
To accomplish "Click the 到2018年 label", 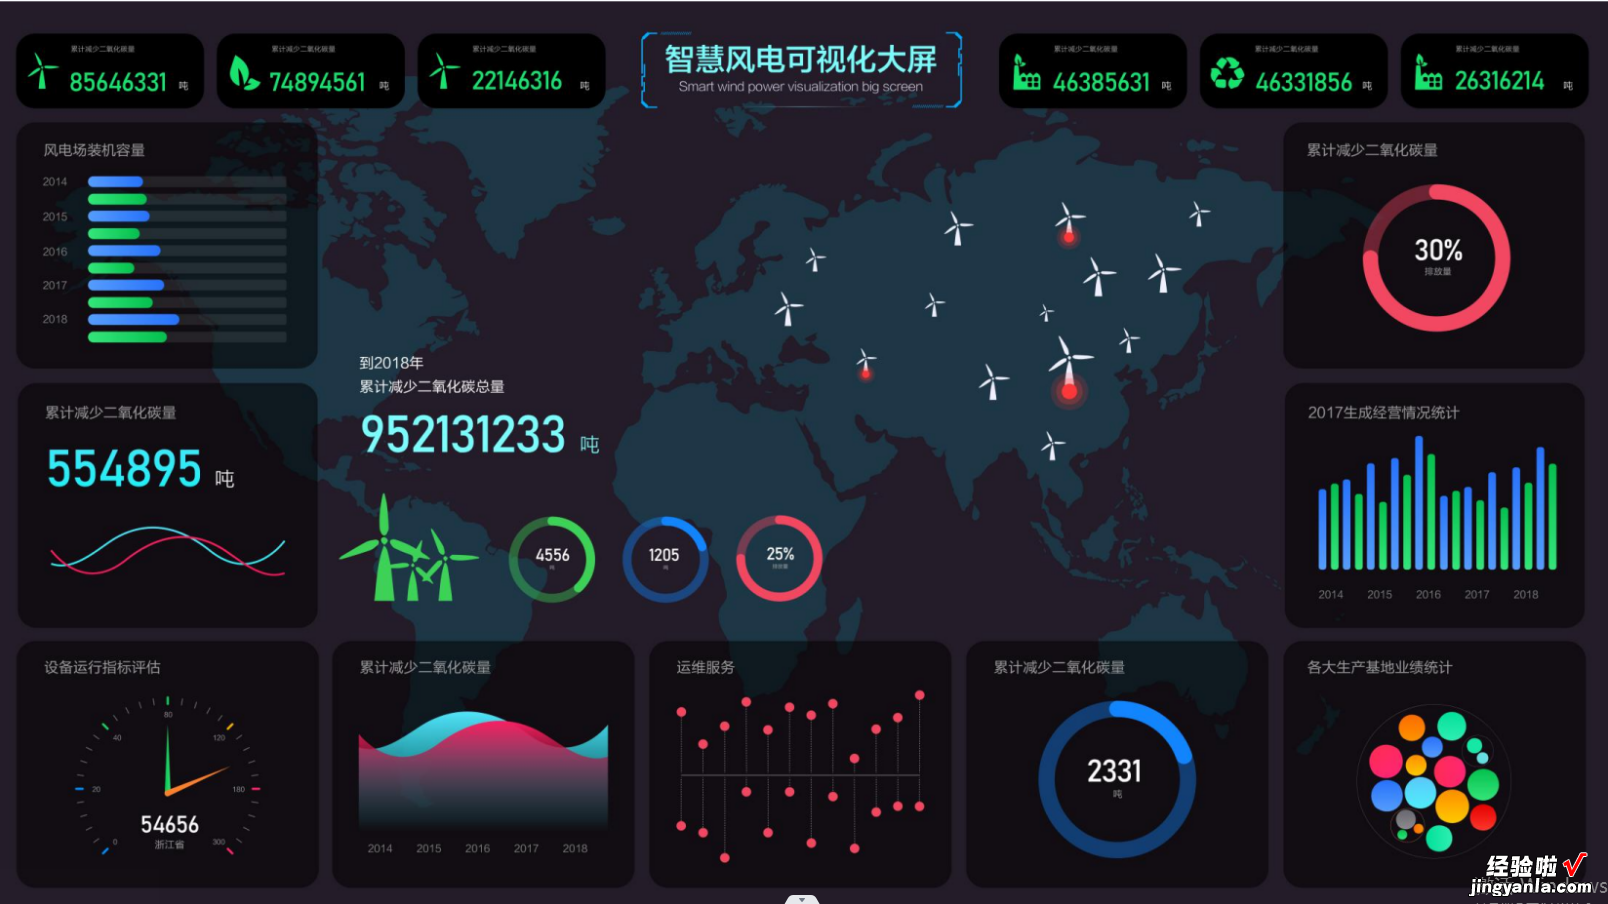I will 391,363.
